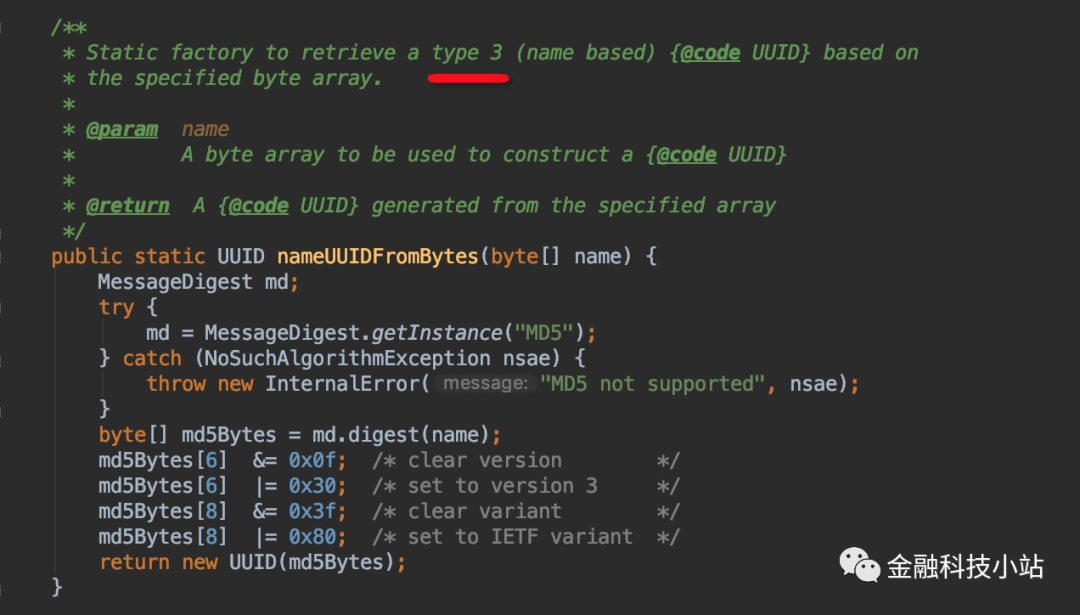
Task: Click the 'message:' parameter hint label
Action: click(x=485, y=384)
